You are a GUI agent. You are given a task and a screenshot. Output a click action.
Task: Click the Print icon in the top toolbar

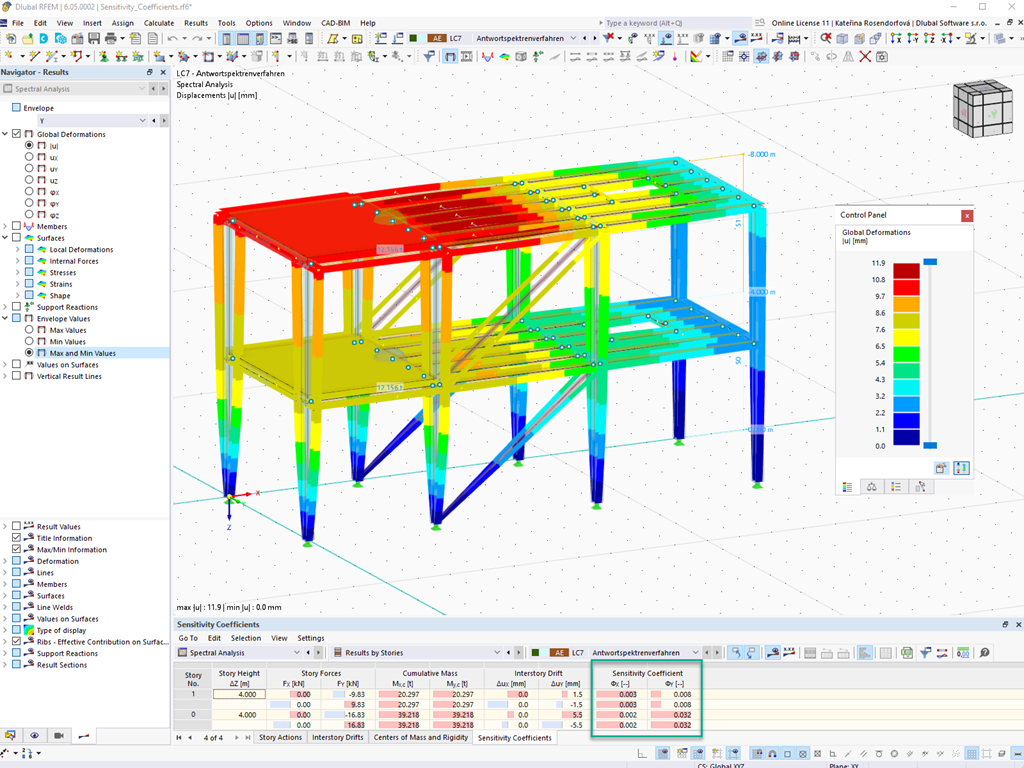coord(111,39)
